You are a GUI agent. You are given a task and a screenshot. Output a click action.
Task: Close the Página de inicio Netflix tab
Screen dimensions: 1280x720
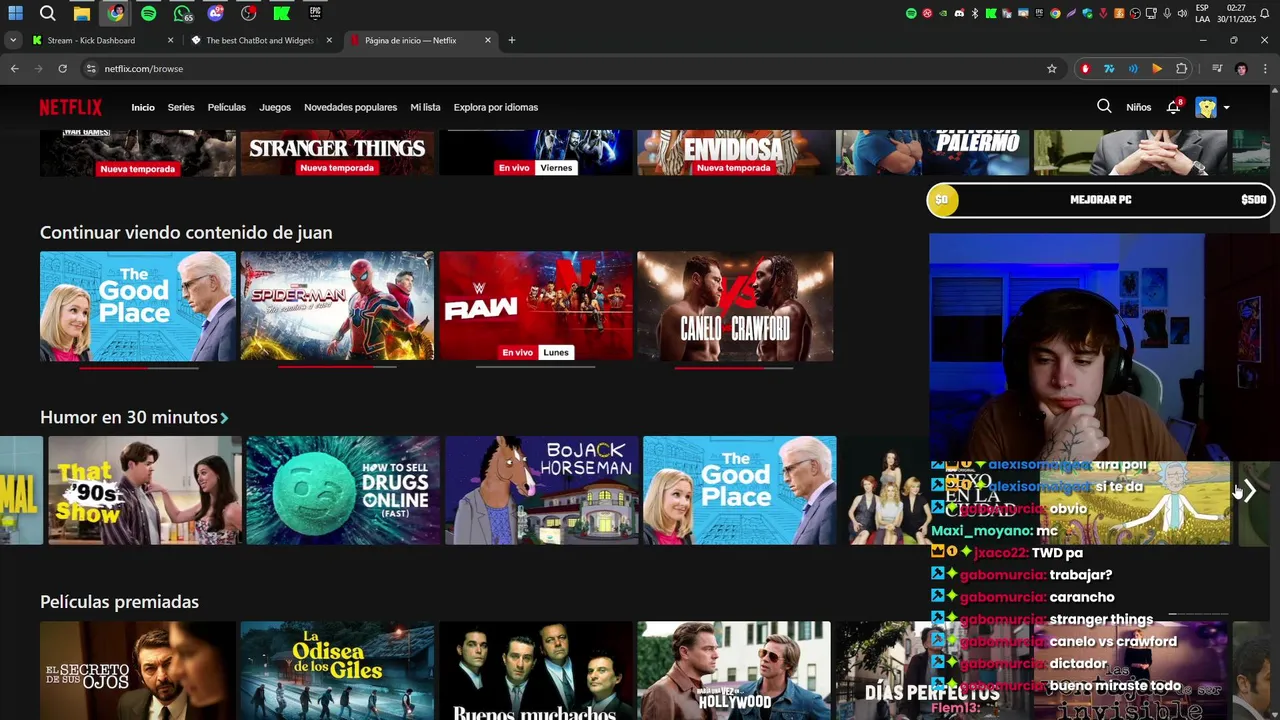pyautogui.click(x=488, y=40)
